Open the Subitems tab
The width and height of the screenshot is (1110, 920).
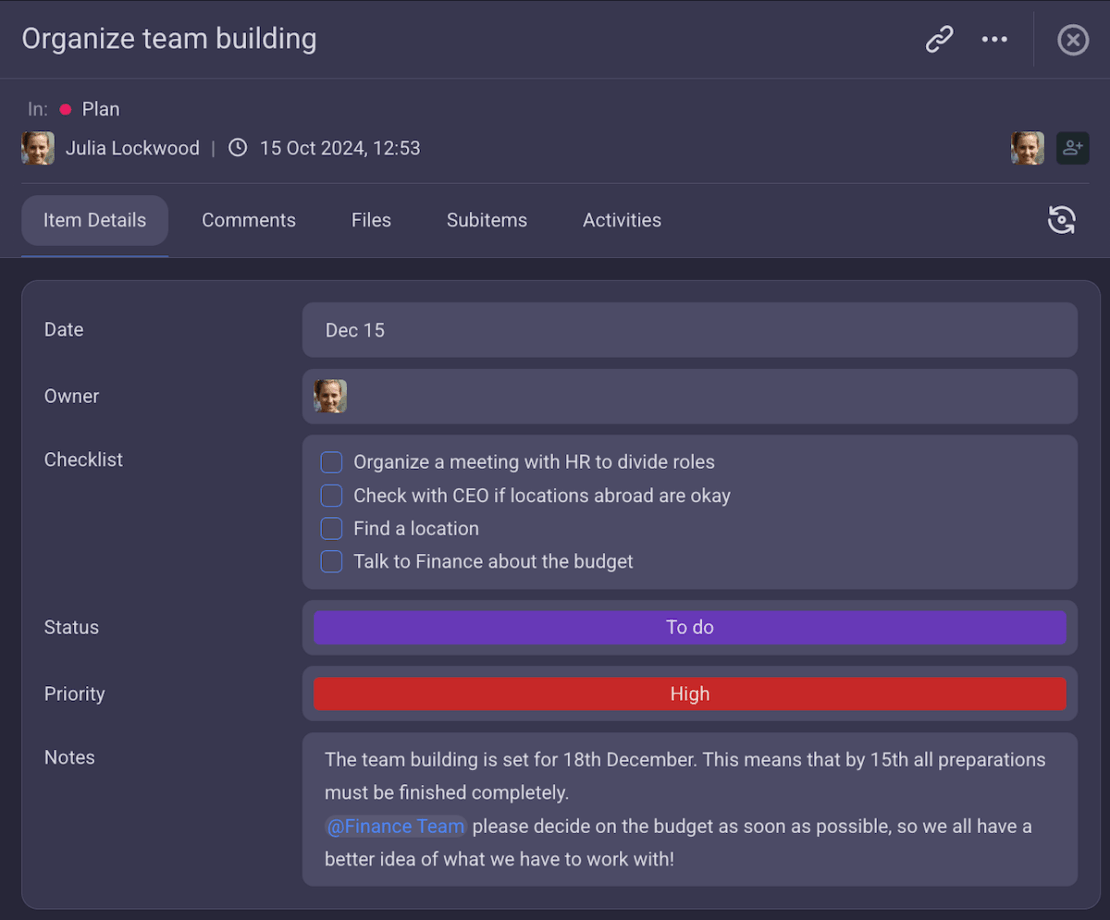pyautogui.click(x=487, y=220)
